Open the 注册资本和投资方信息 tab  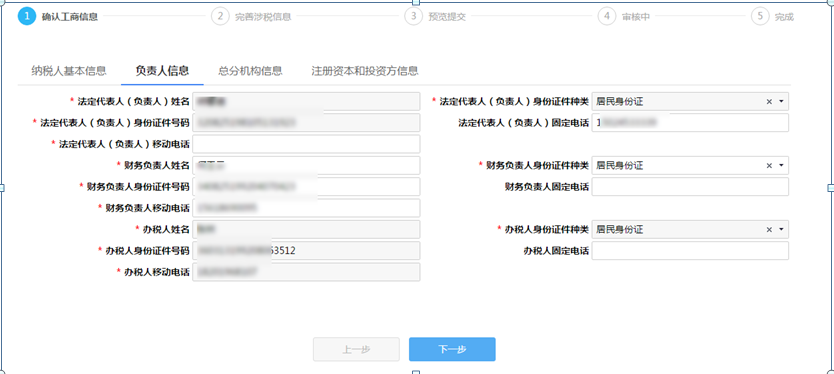[365, 71]
